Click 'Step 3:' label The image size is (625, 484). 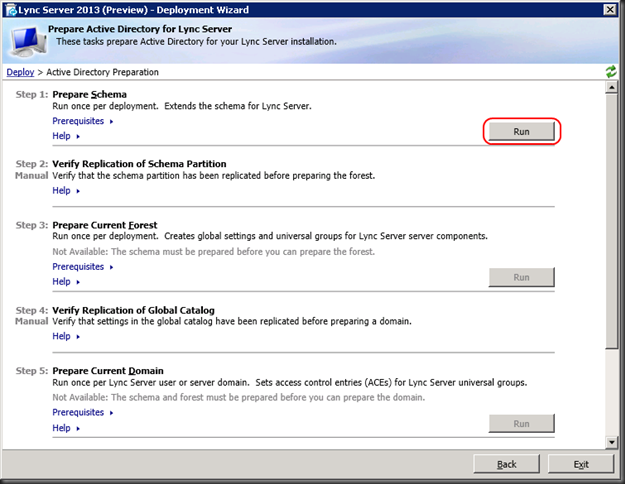click(x=32, y=225)
